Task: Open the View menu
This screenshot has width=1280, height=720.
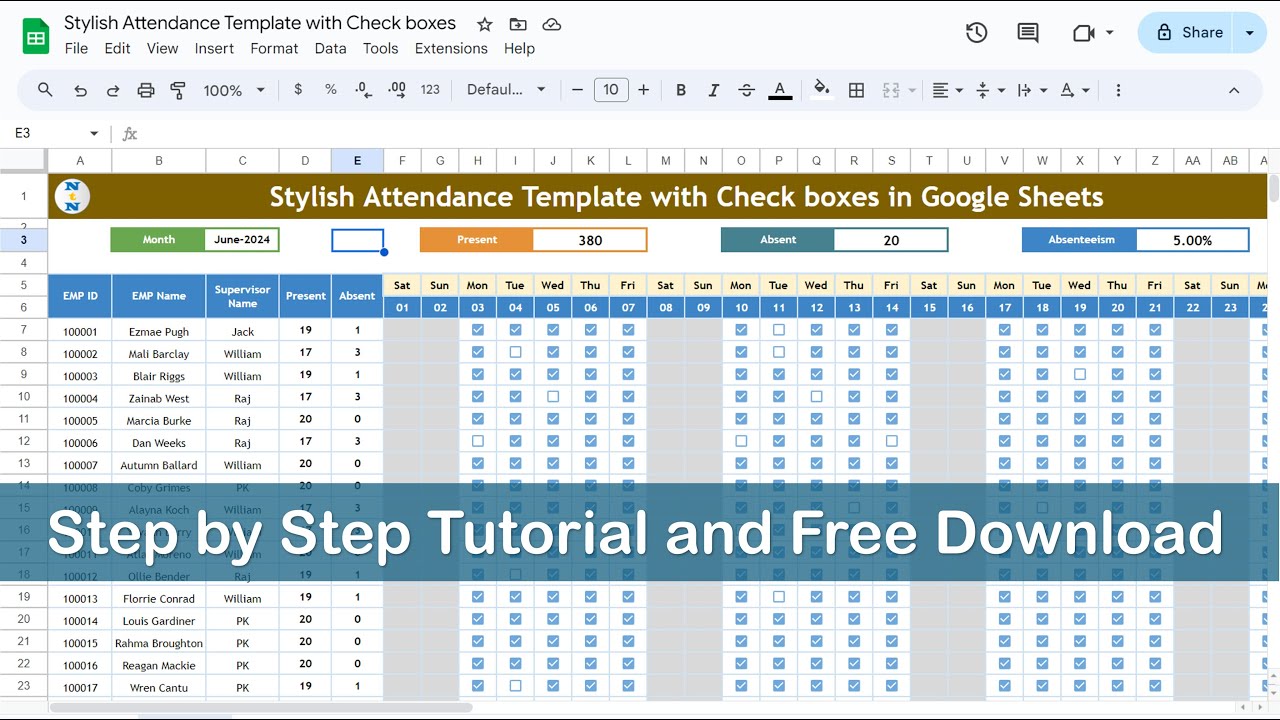Action: click(x=162, y=48)
